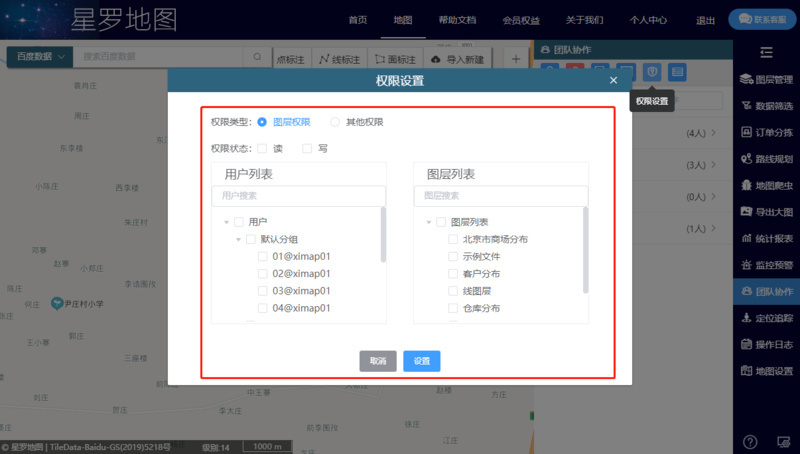
Task: Open 操作日志 operation log
Action: tap(766, 345)
